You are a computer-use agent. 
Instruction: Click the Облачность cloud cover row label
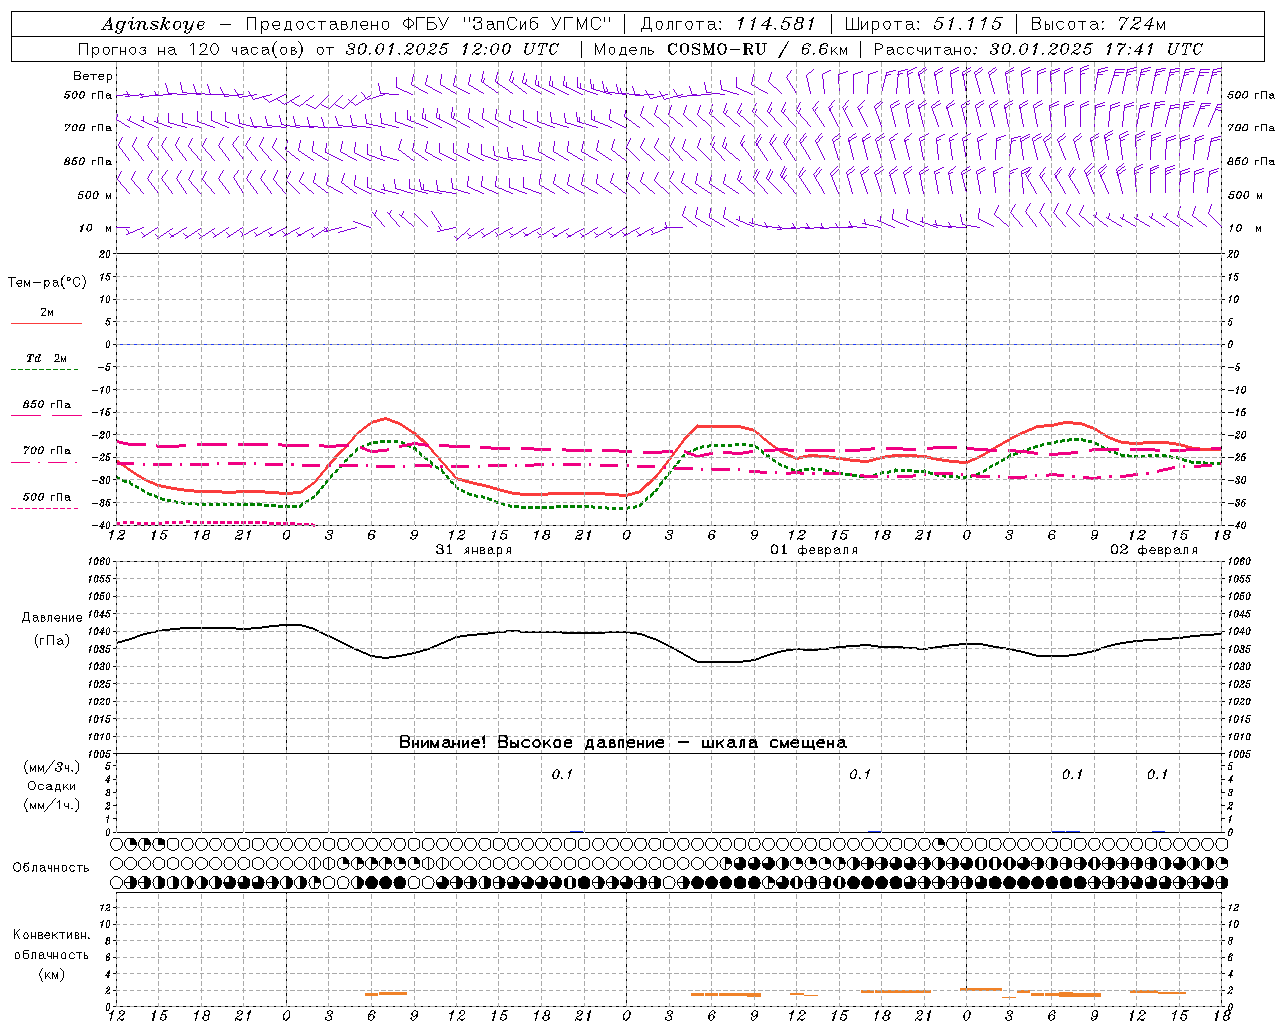coord(51,867)
